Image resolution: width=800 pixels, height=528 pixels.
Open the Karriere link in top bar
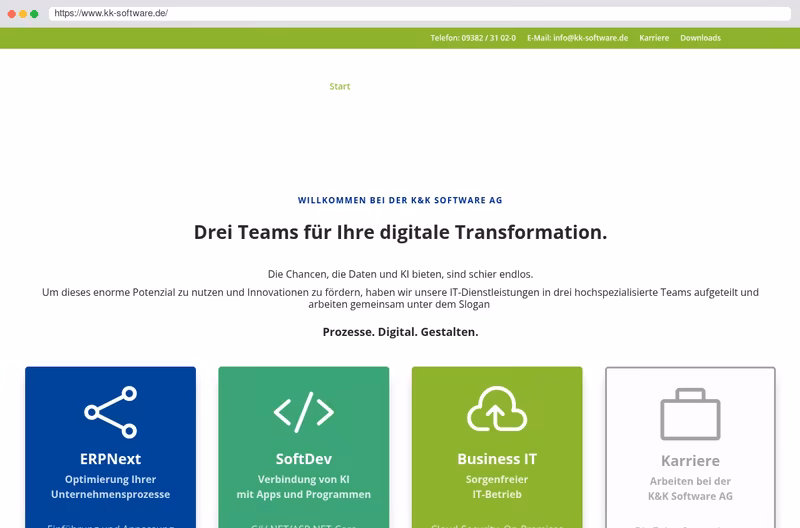tap(654, 38)
